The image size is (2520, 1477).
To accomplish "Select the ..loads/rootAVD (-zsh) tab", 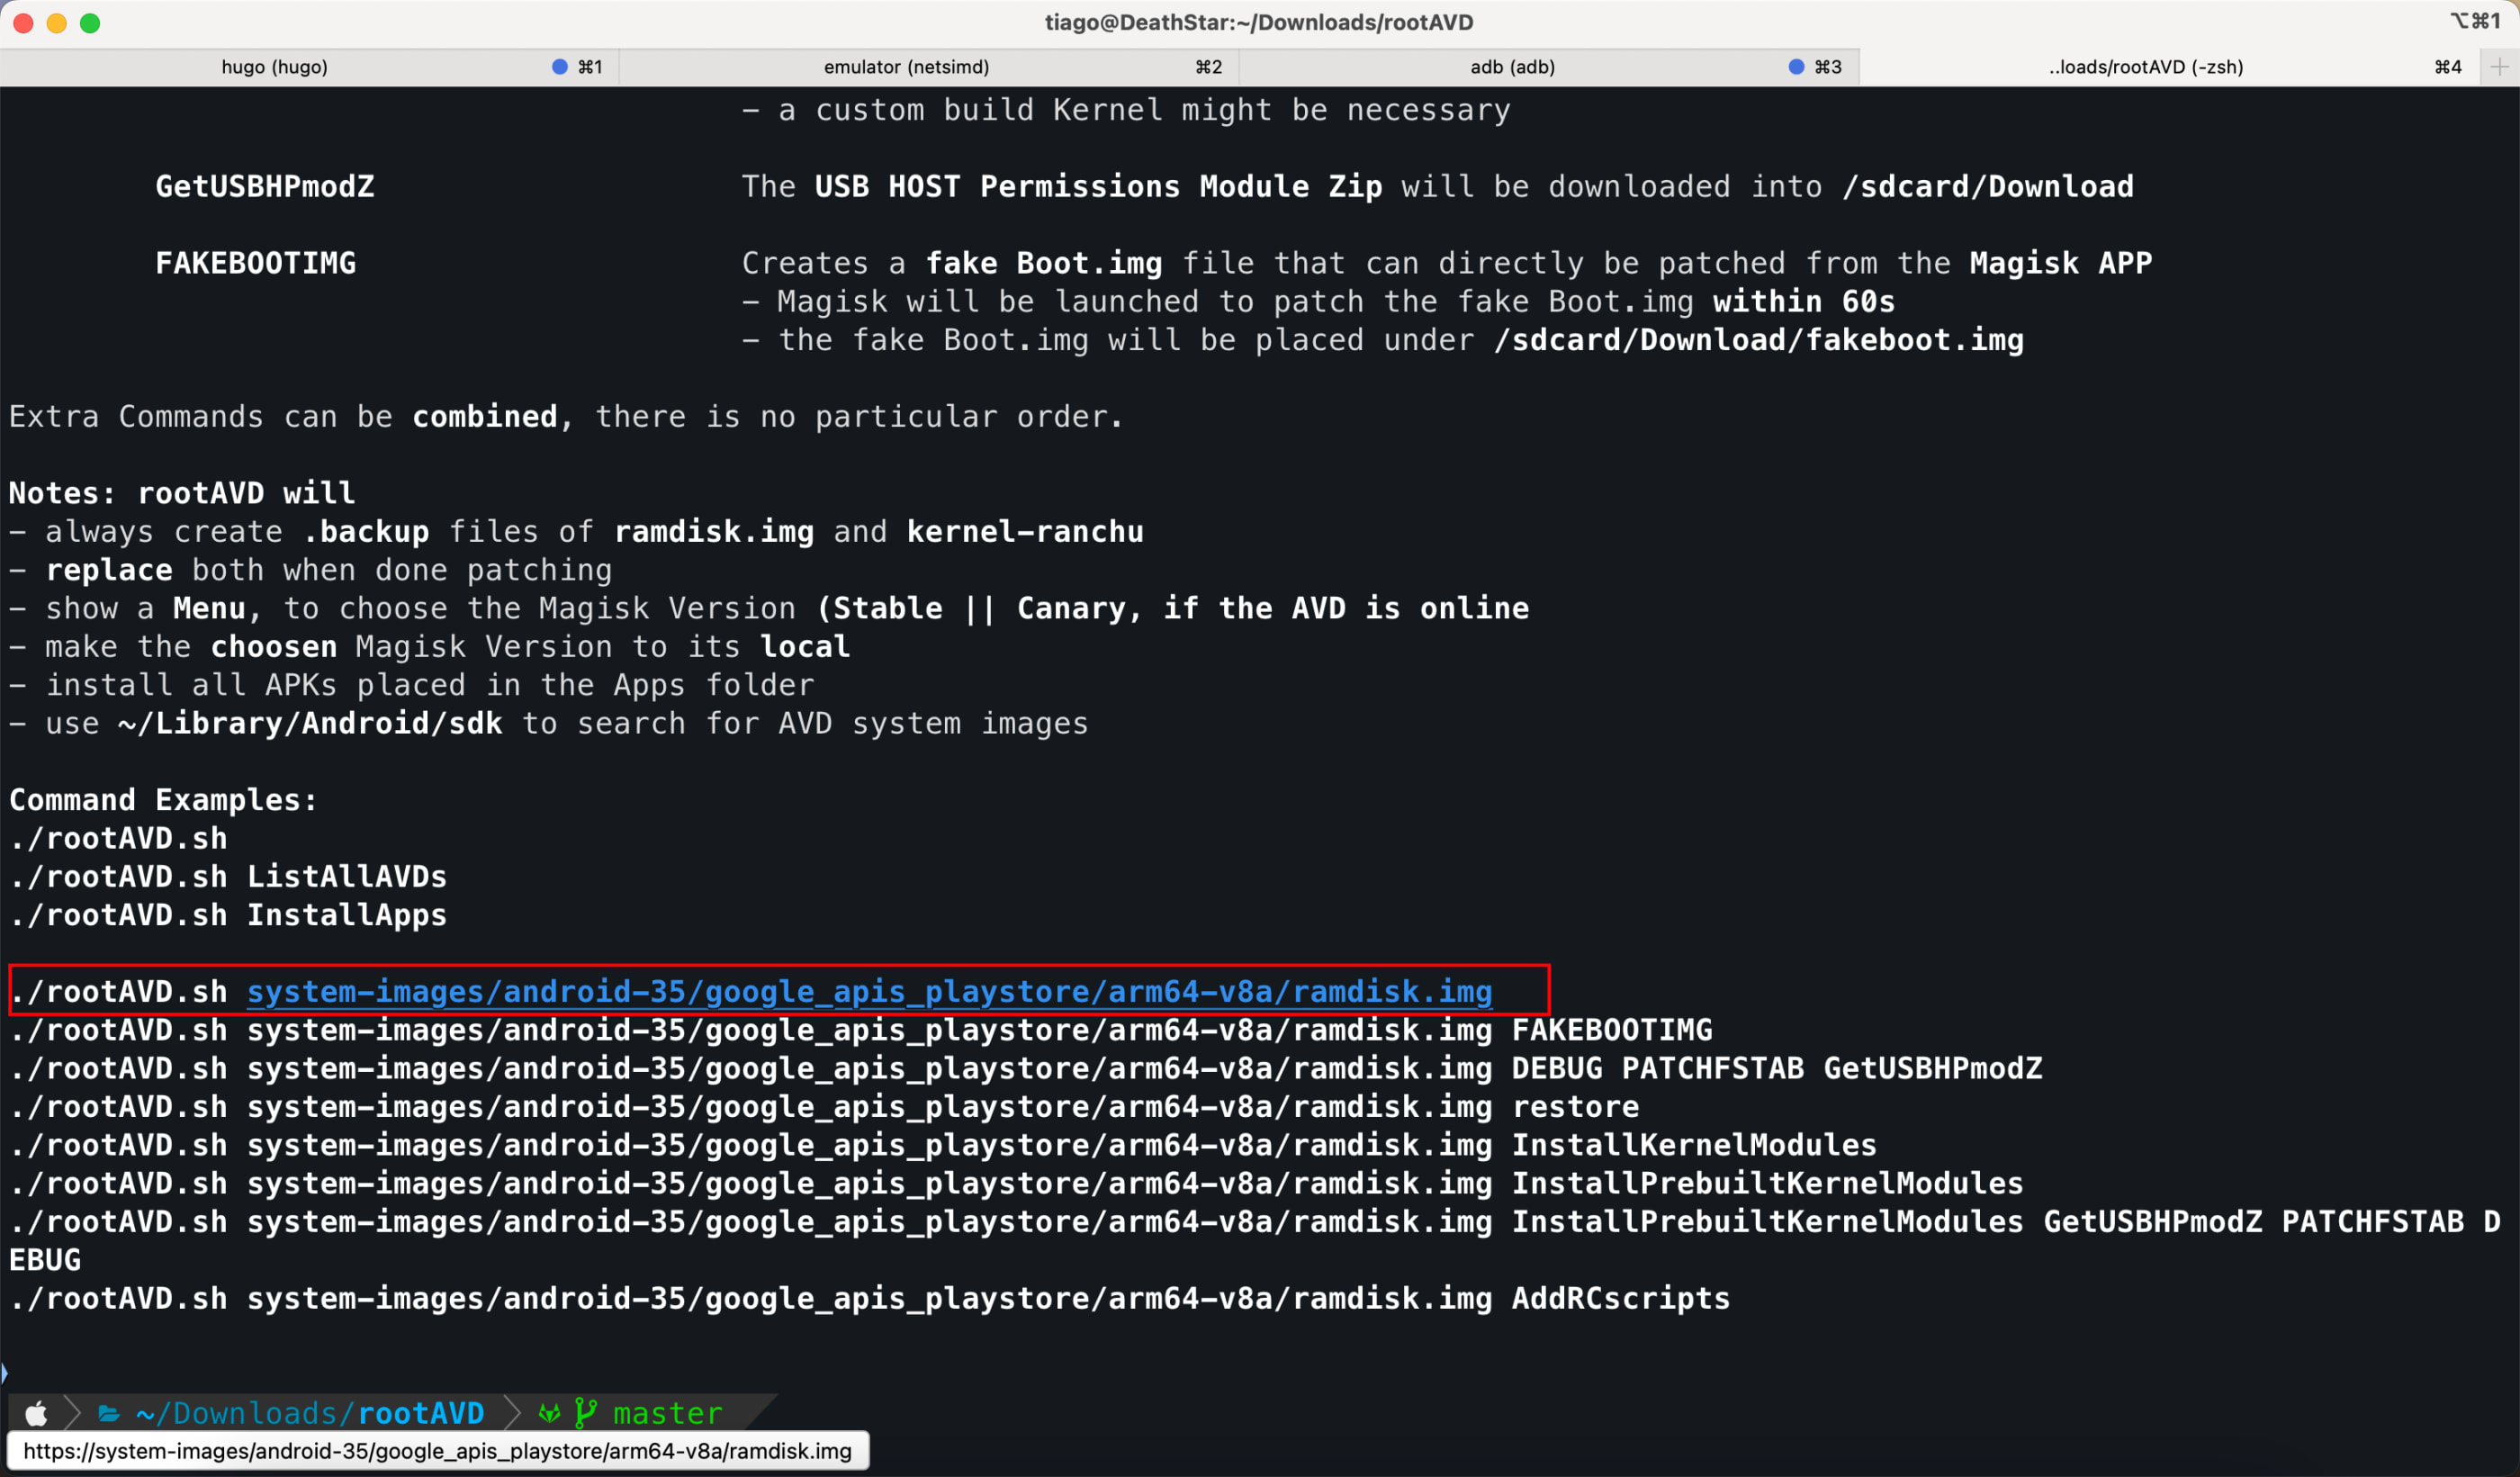I will [2145, 67].
